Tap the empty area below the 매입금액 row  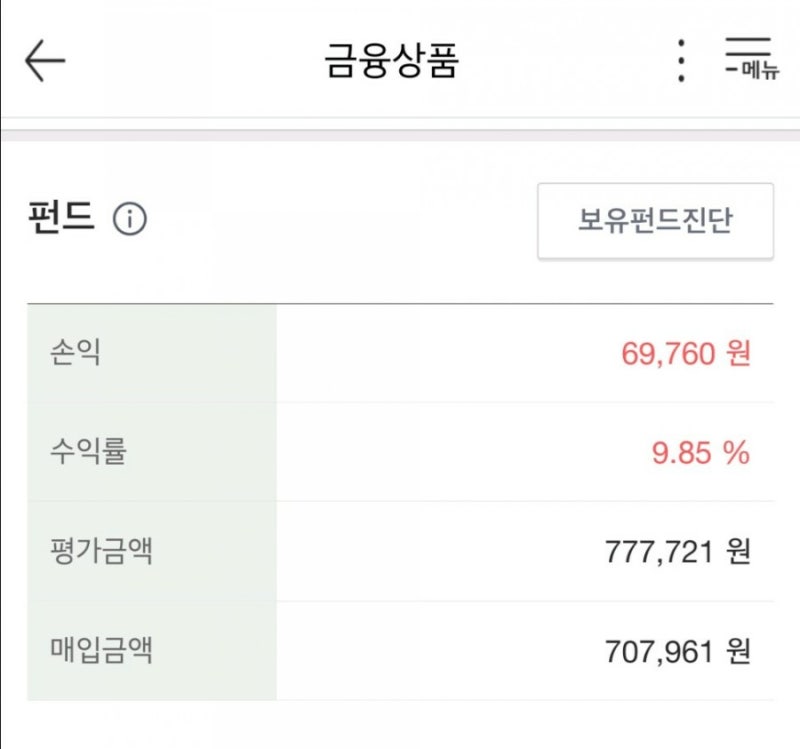[400, 725]
